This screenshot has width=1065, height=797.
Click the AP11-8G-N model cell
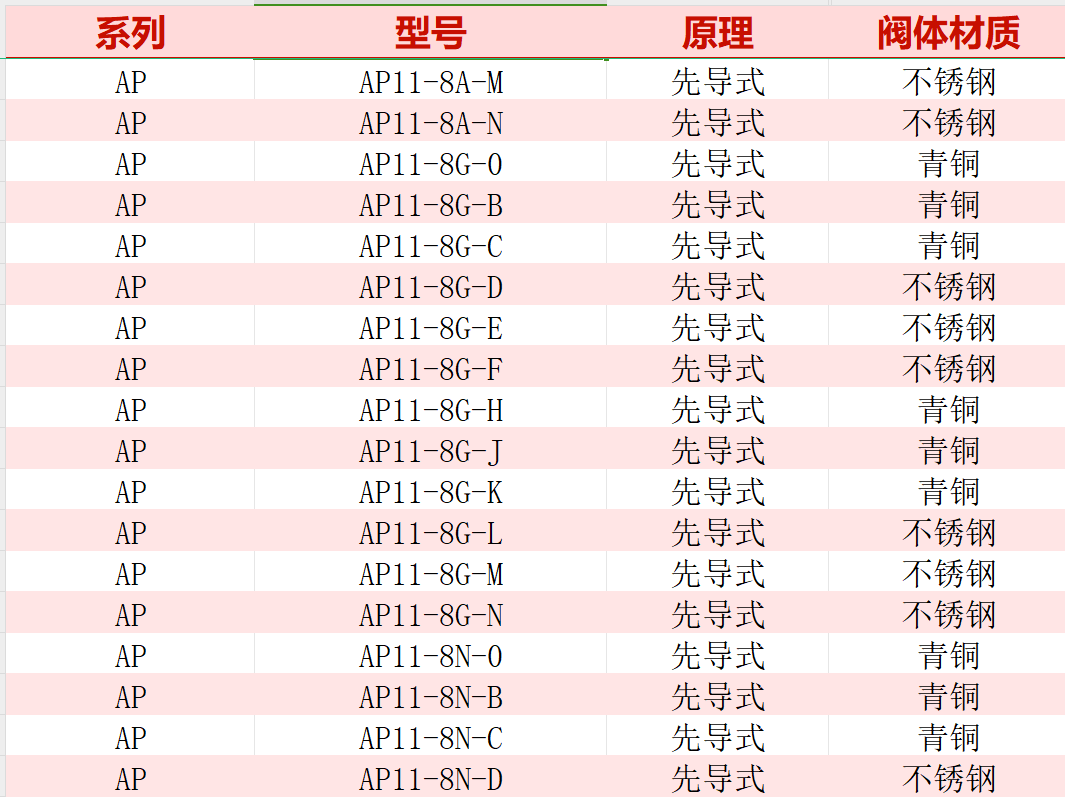[430, 615]
